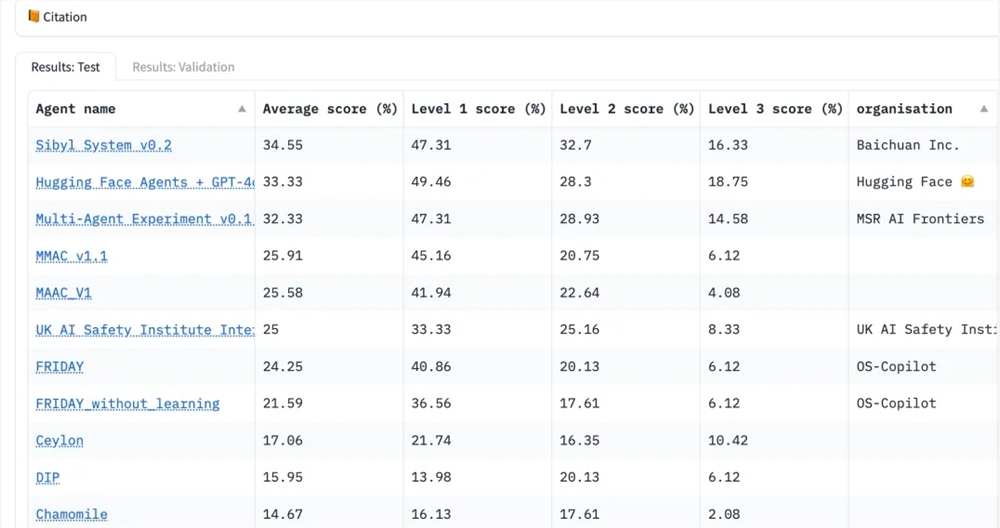The width and height of the screenshot is (1000, 528).
Task: Click the Baichuan Inc. organisation cell
Action: click(x=907, y=145)
